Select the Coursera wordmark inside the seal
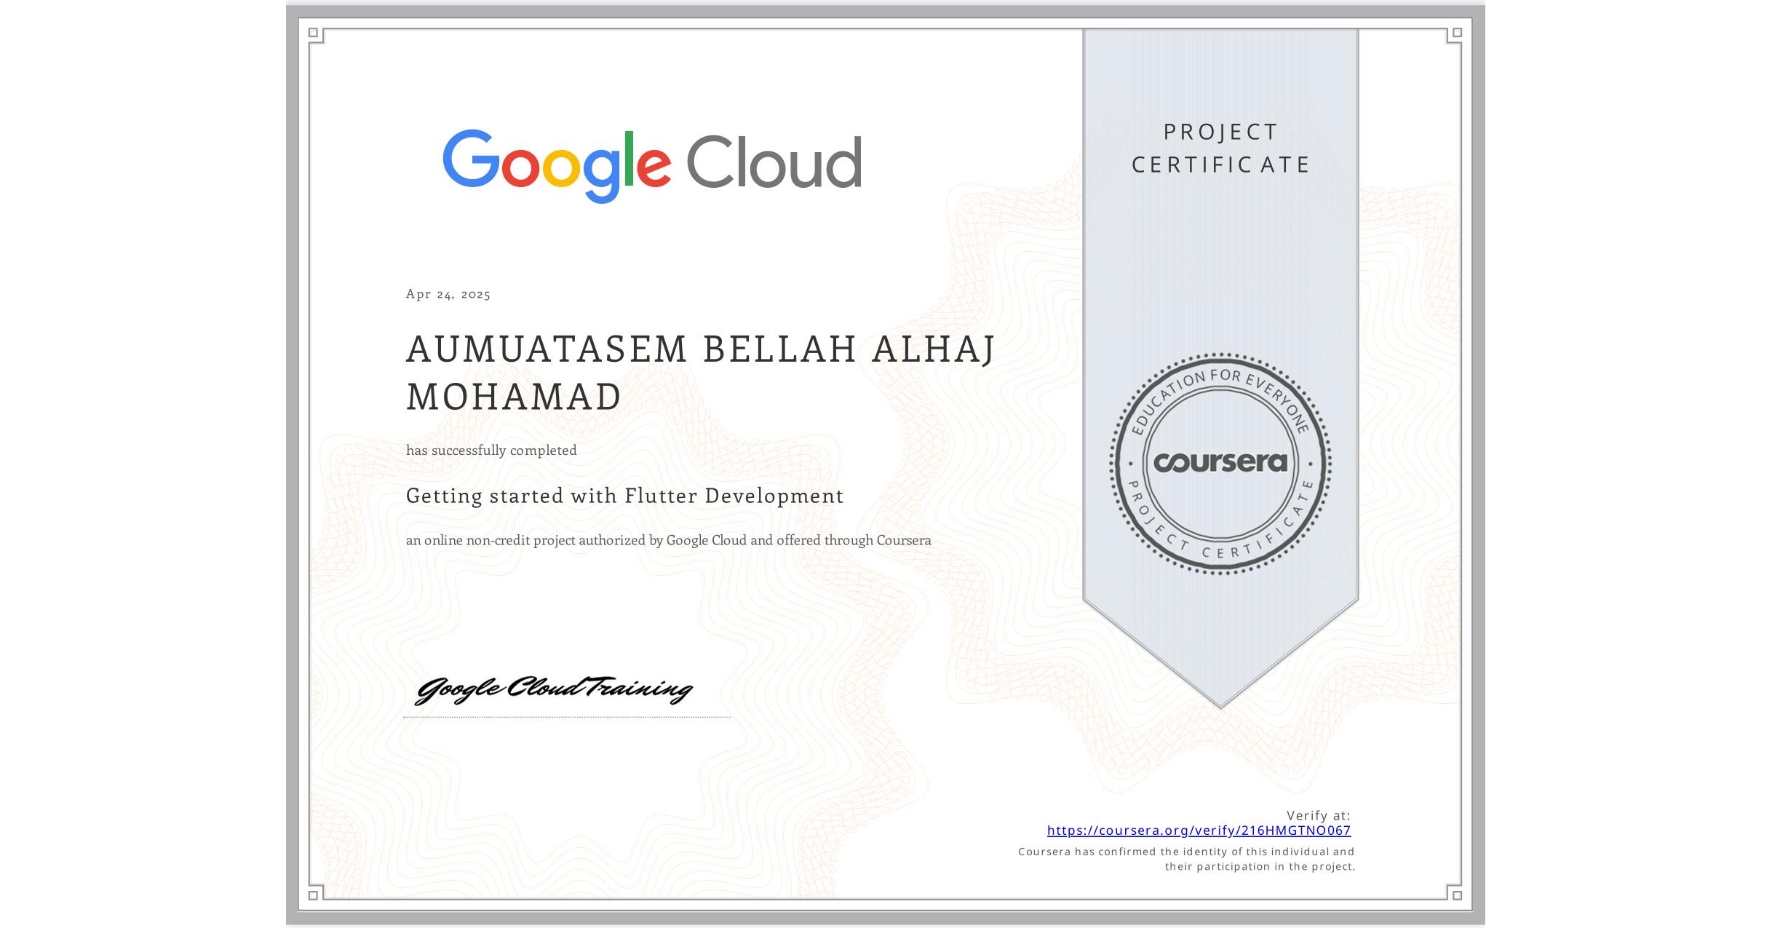Viewport: 1772px width, 928px height. point(1221,463)
